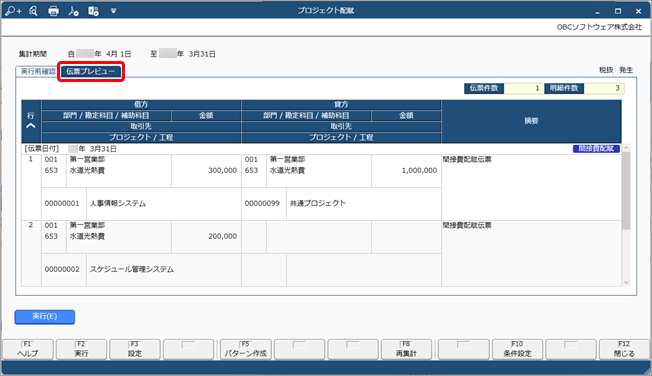Click project code 00000001
652x376 pixels.
62,203
